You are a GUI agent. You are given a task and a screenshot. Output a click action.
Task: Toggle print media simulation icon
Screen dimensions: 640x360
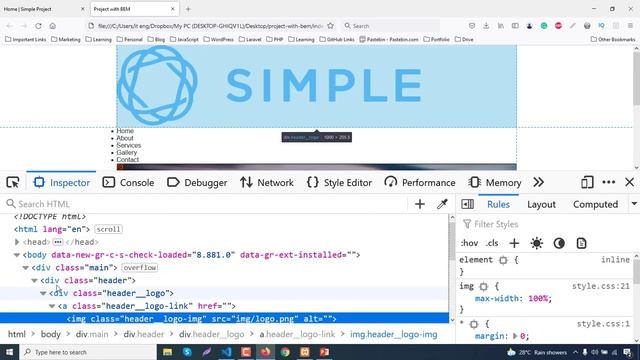tap(581, 243)
